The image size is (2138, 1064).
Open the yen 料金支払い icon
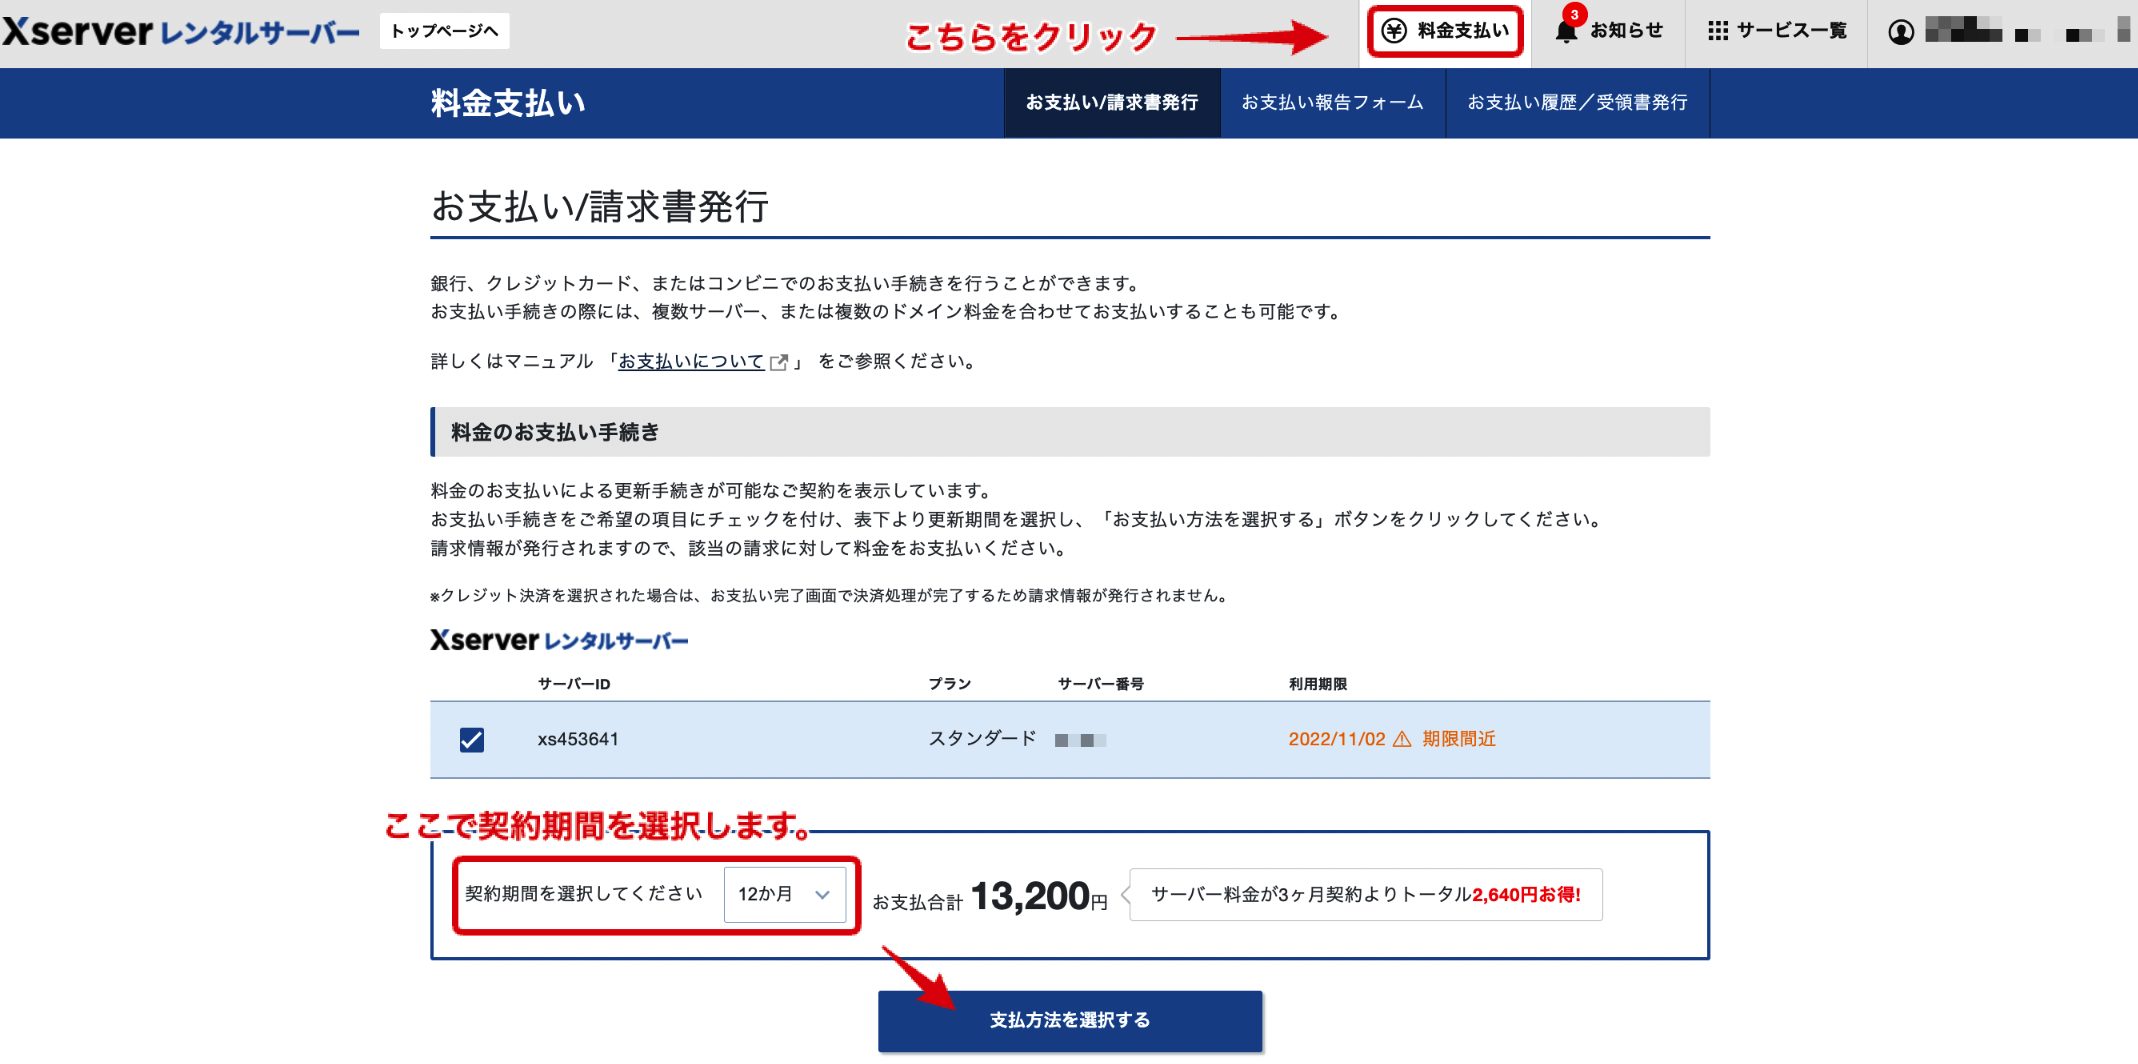coord(1394,31)
